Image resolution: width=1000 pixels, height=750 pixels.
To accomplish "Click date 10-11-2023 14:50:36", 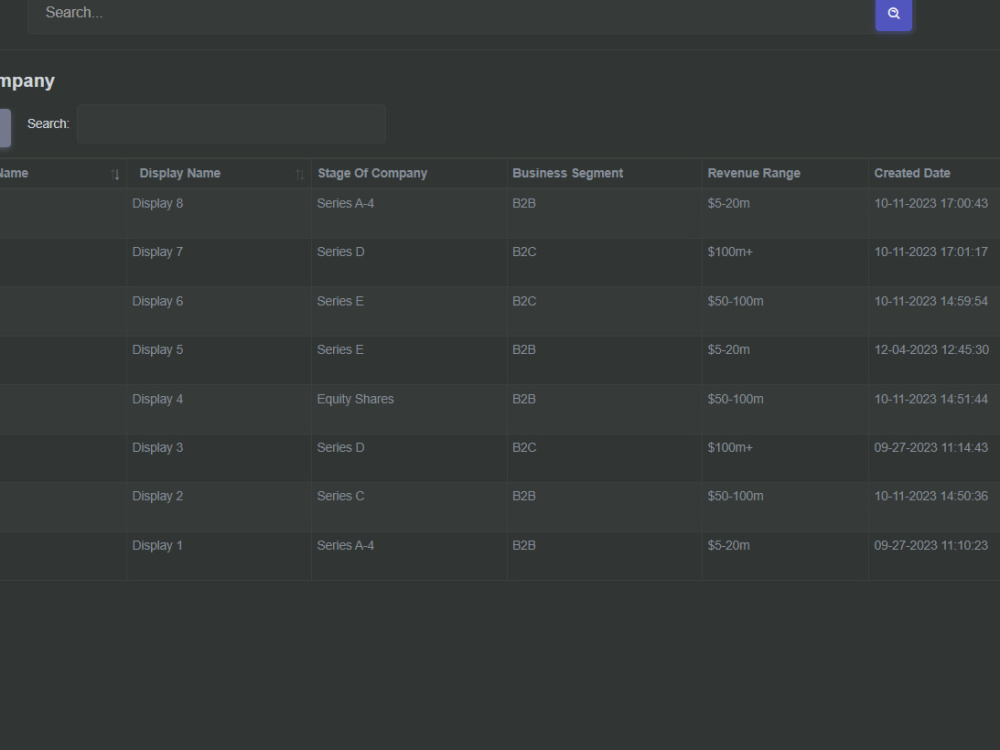I will (x=931, y=496).
